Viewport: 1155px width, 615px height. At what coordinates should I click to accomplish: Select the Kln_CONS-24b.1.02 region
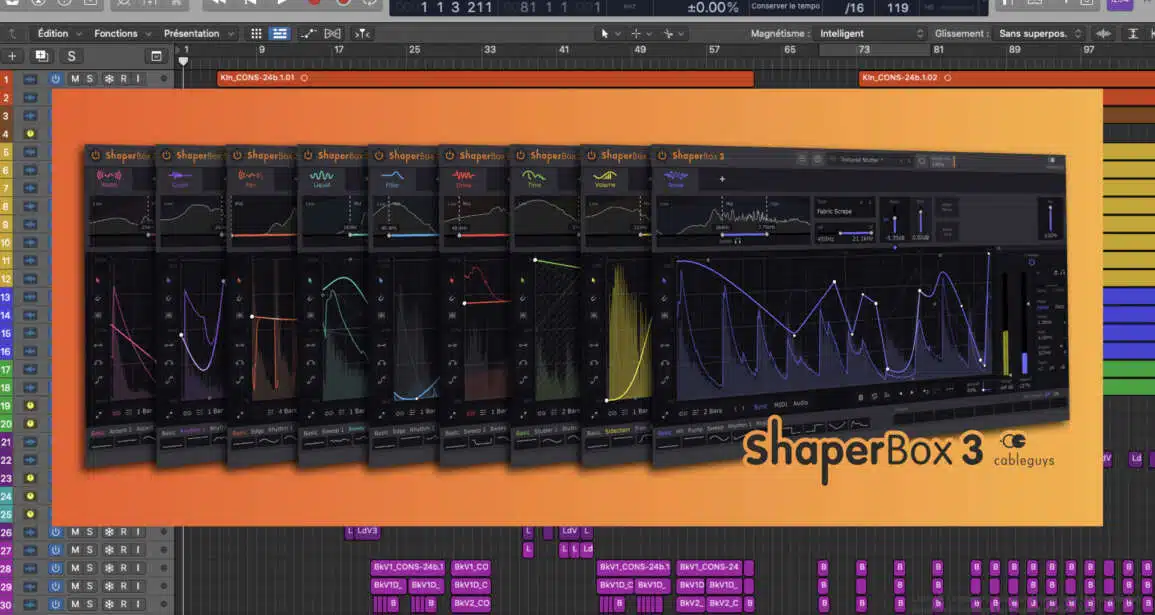[x=1007, y=78]
